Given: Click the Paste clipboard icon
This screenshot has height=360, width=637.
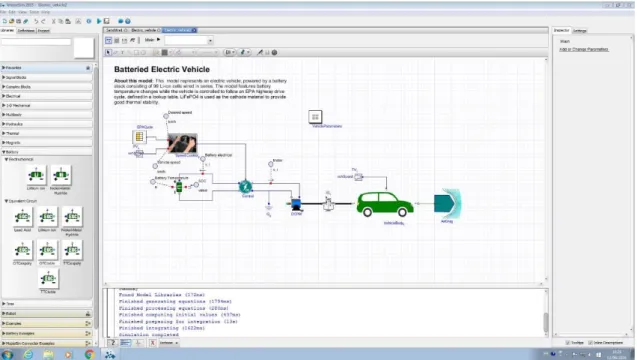Looking at the screenshot, I should coord(68,21).
